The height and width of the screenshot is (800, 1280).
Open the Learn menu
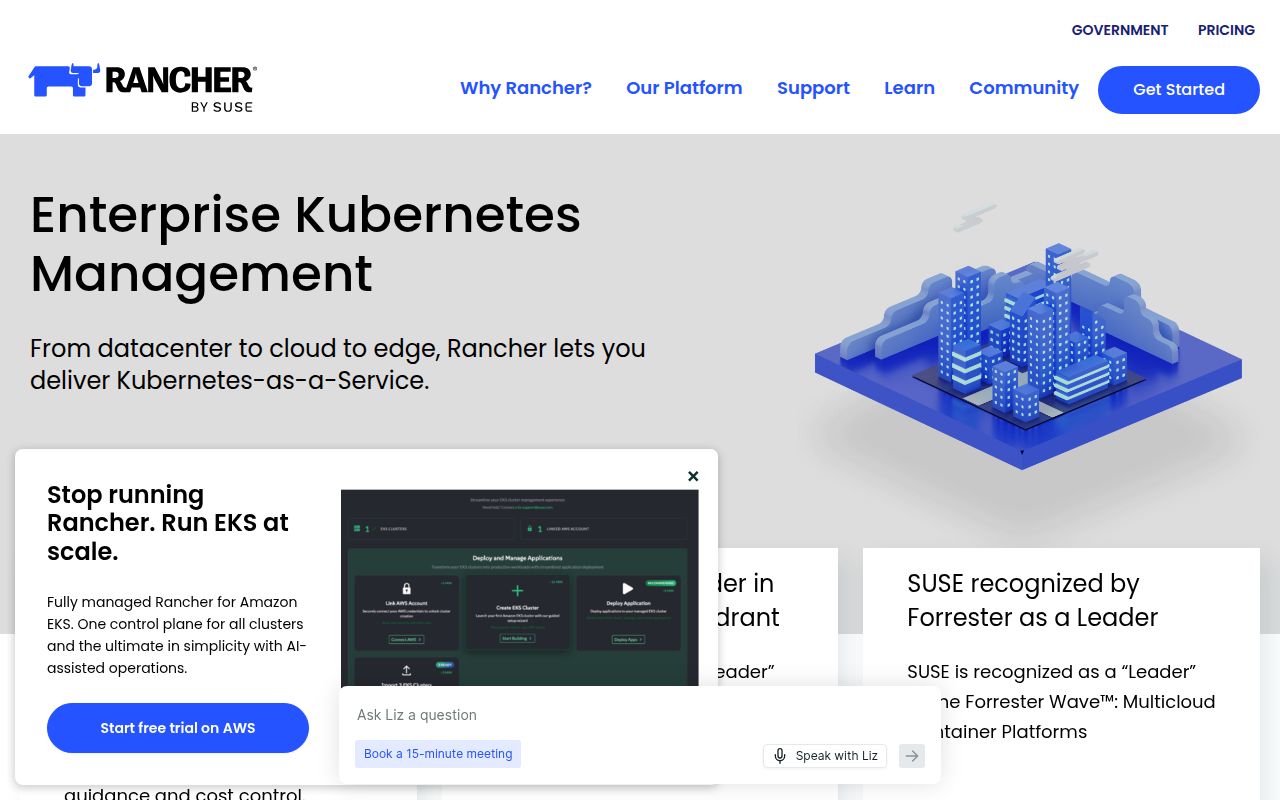pos(909,88)
